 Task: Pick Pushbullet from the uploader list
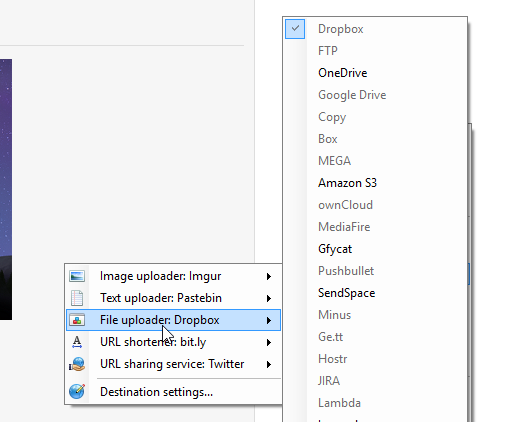coord(375,271)
